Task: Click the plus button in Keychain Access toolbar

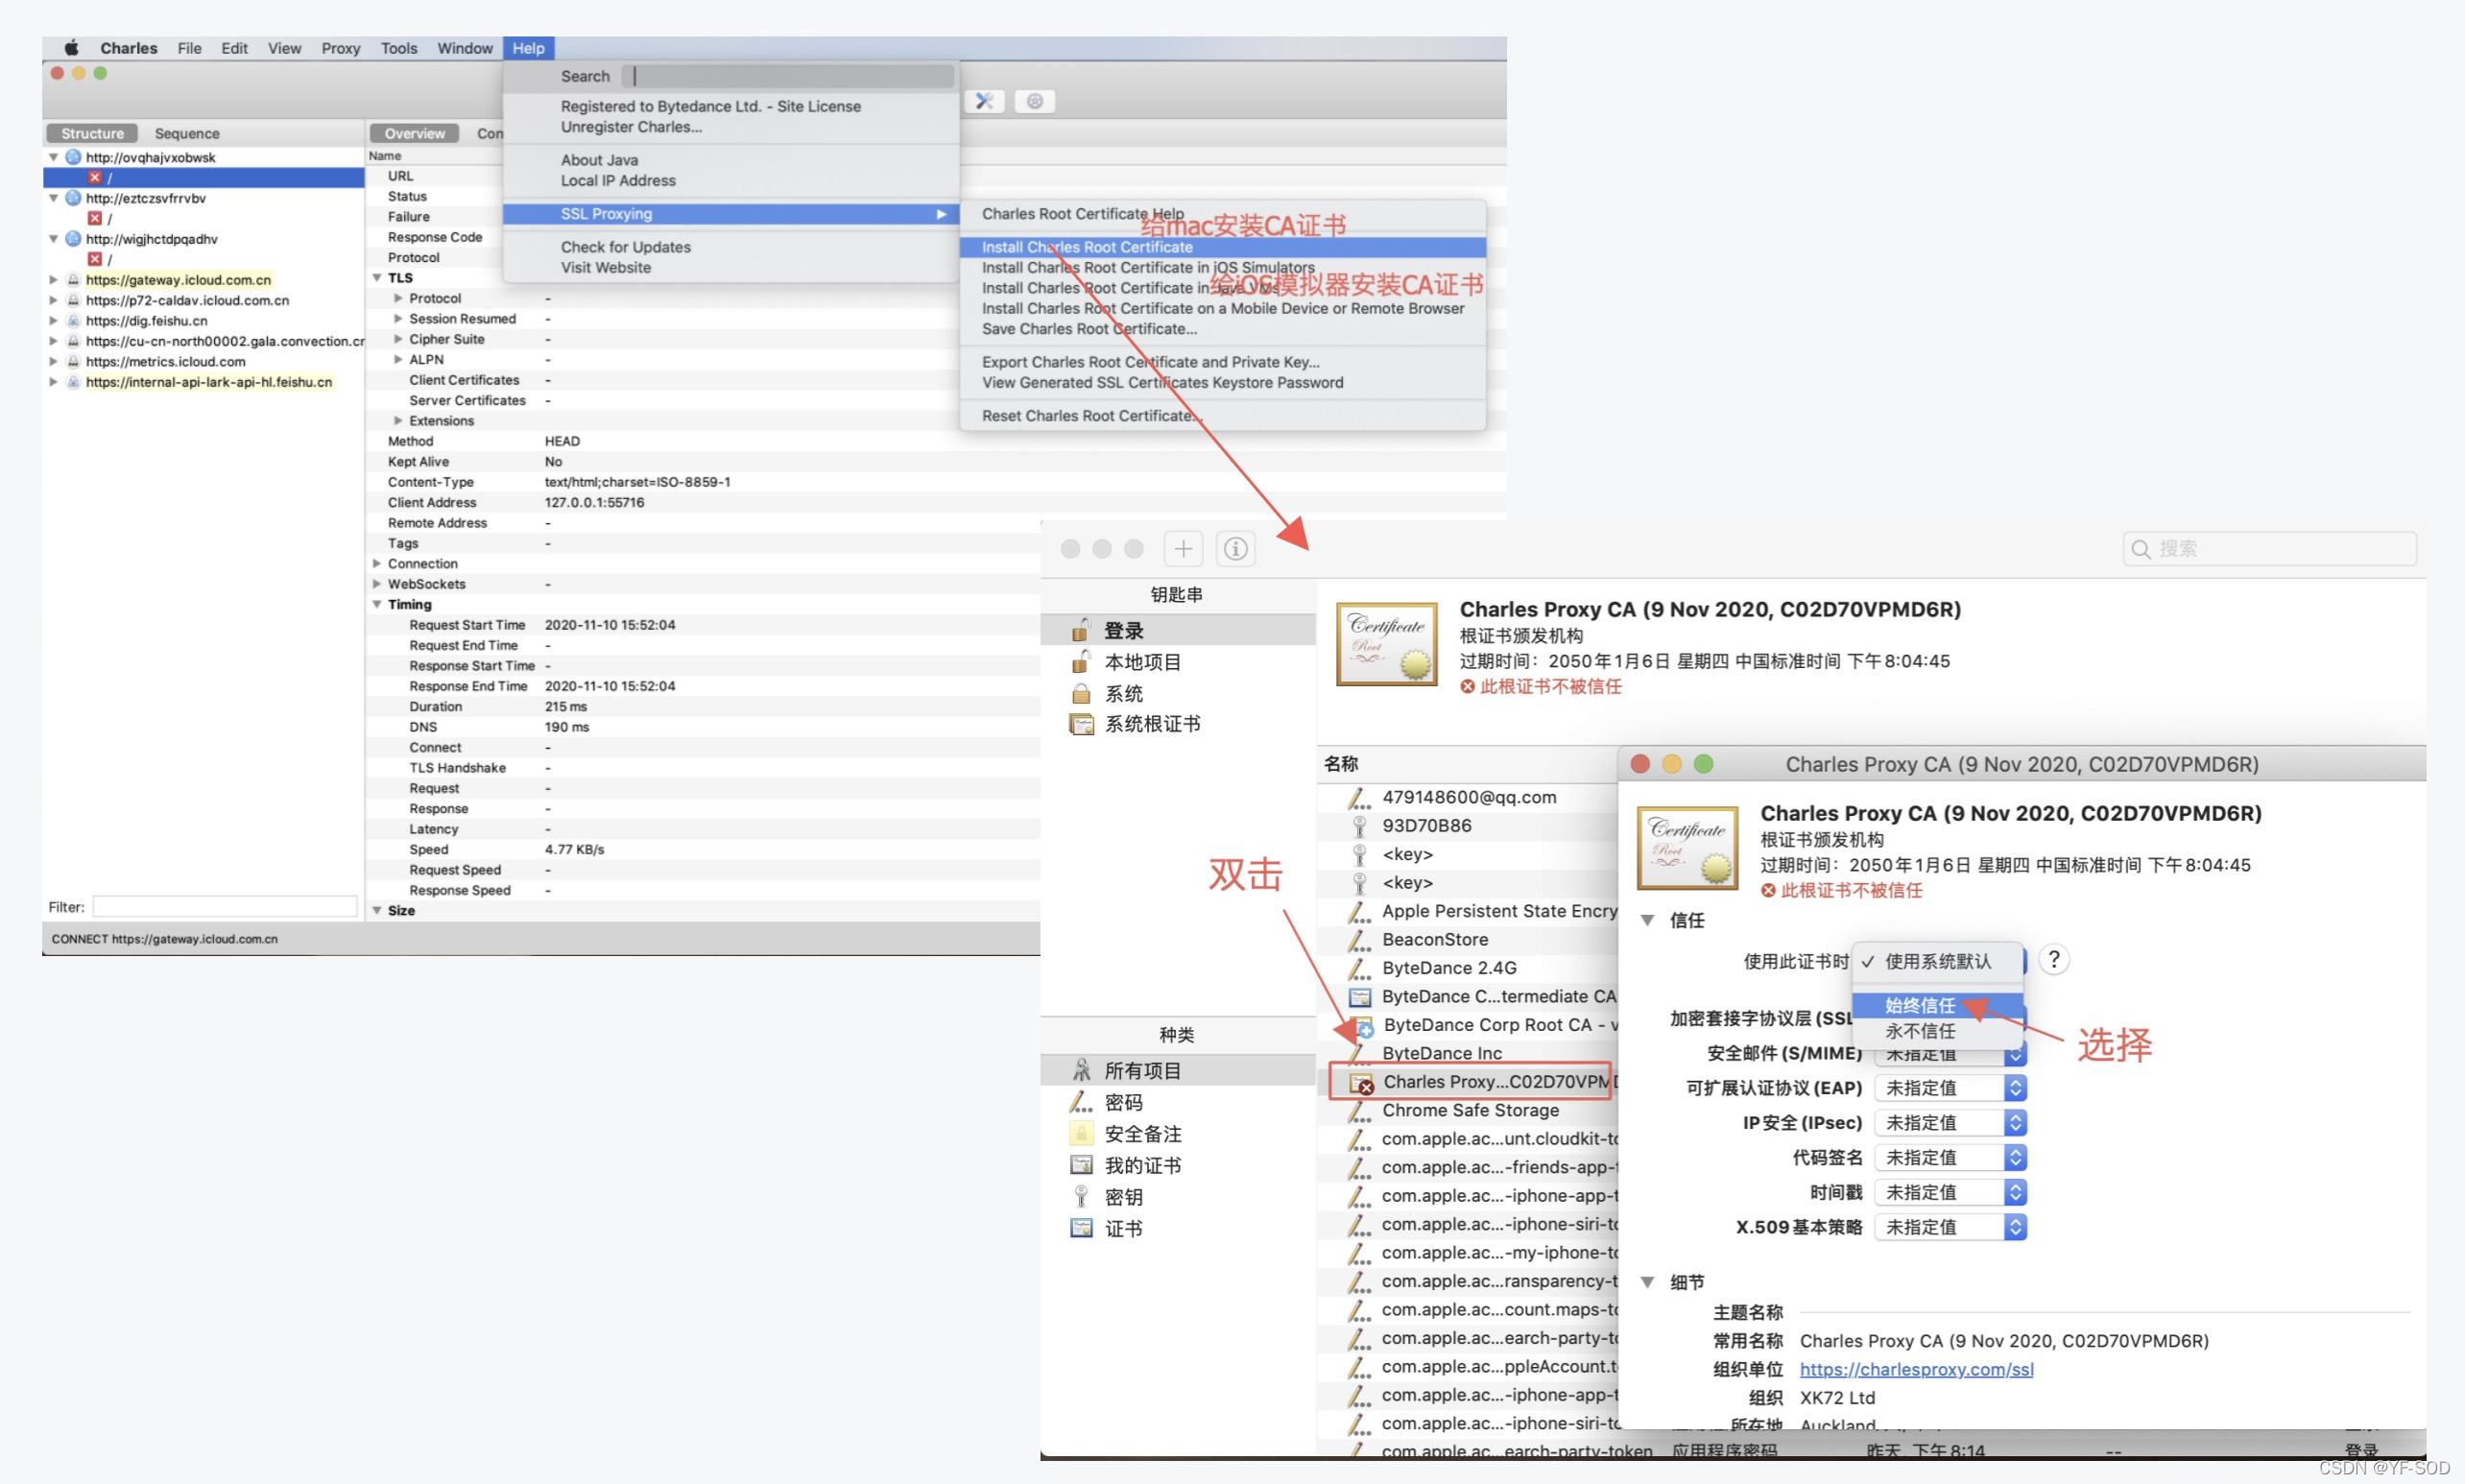Action: 1183,548
